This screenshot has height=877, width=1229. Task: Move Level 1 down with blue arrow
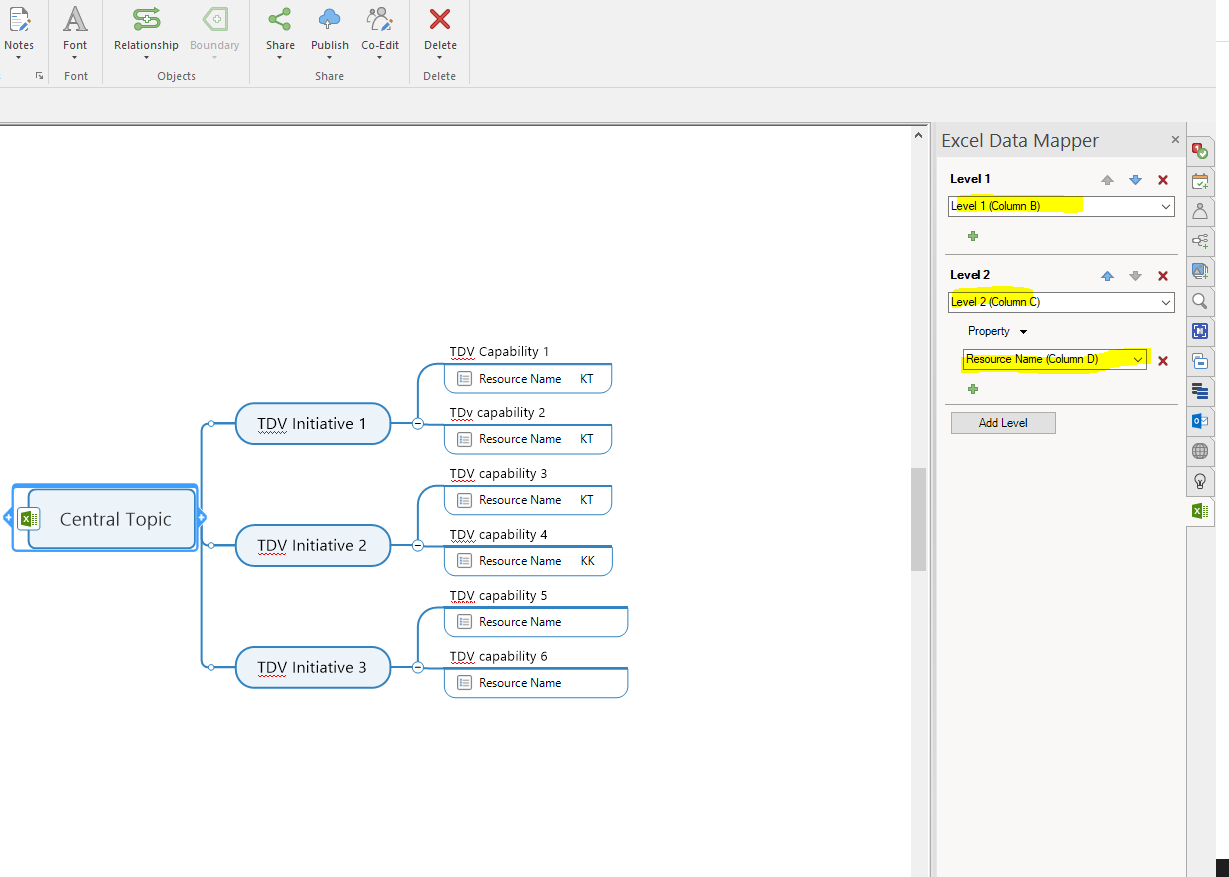[1135, 180]
